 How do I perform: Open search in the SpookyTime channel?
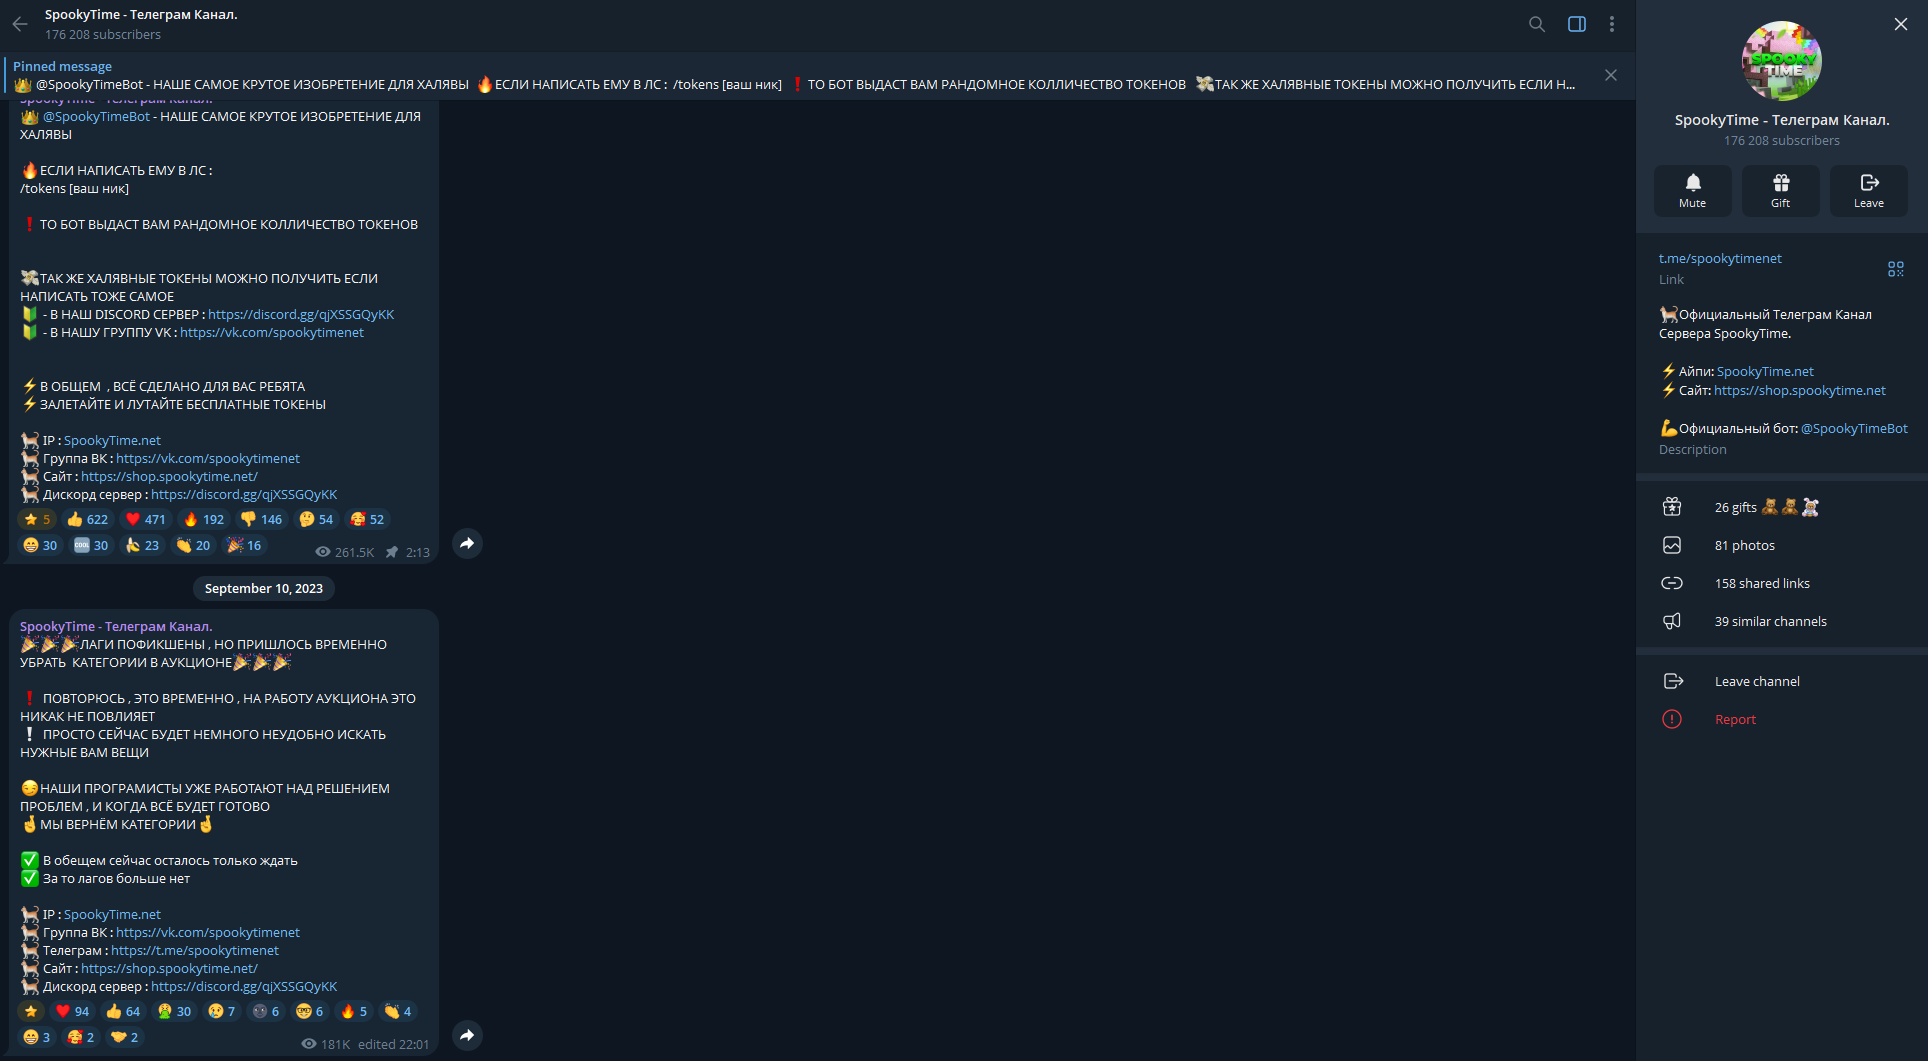pos(1537,24)
